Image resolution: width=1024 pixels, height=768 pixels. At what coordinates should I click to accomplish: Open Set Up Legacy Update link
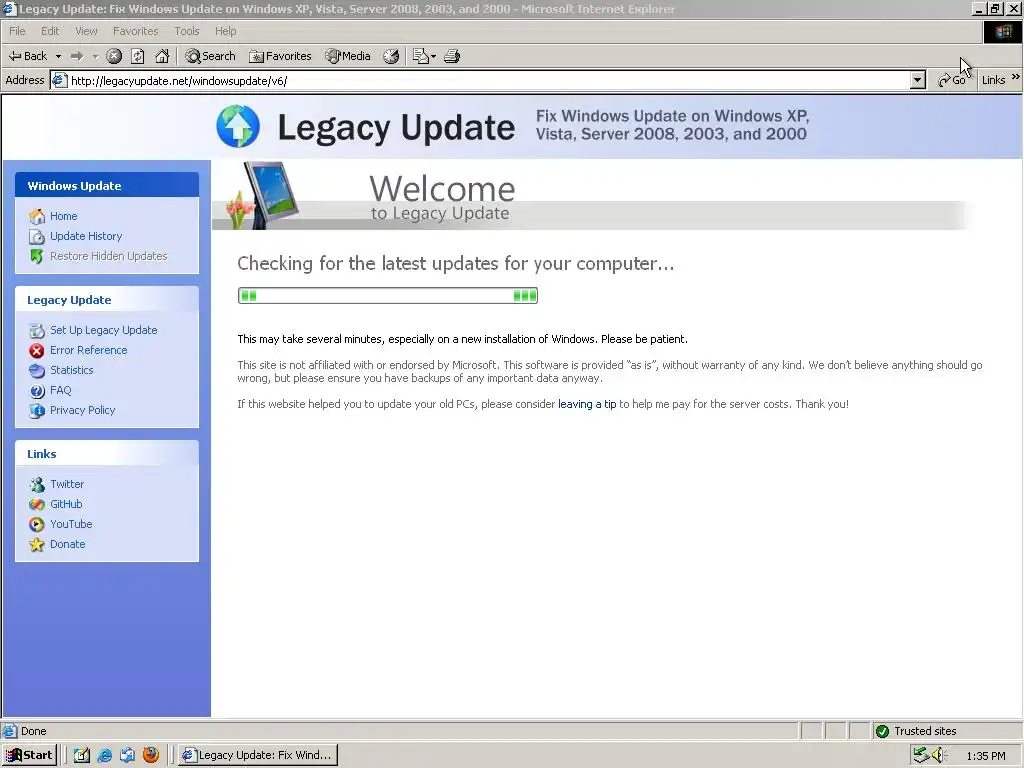tap(104, 330)
